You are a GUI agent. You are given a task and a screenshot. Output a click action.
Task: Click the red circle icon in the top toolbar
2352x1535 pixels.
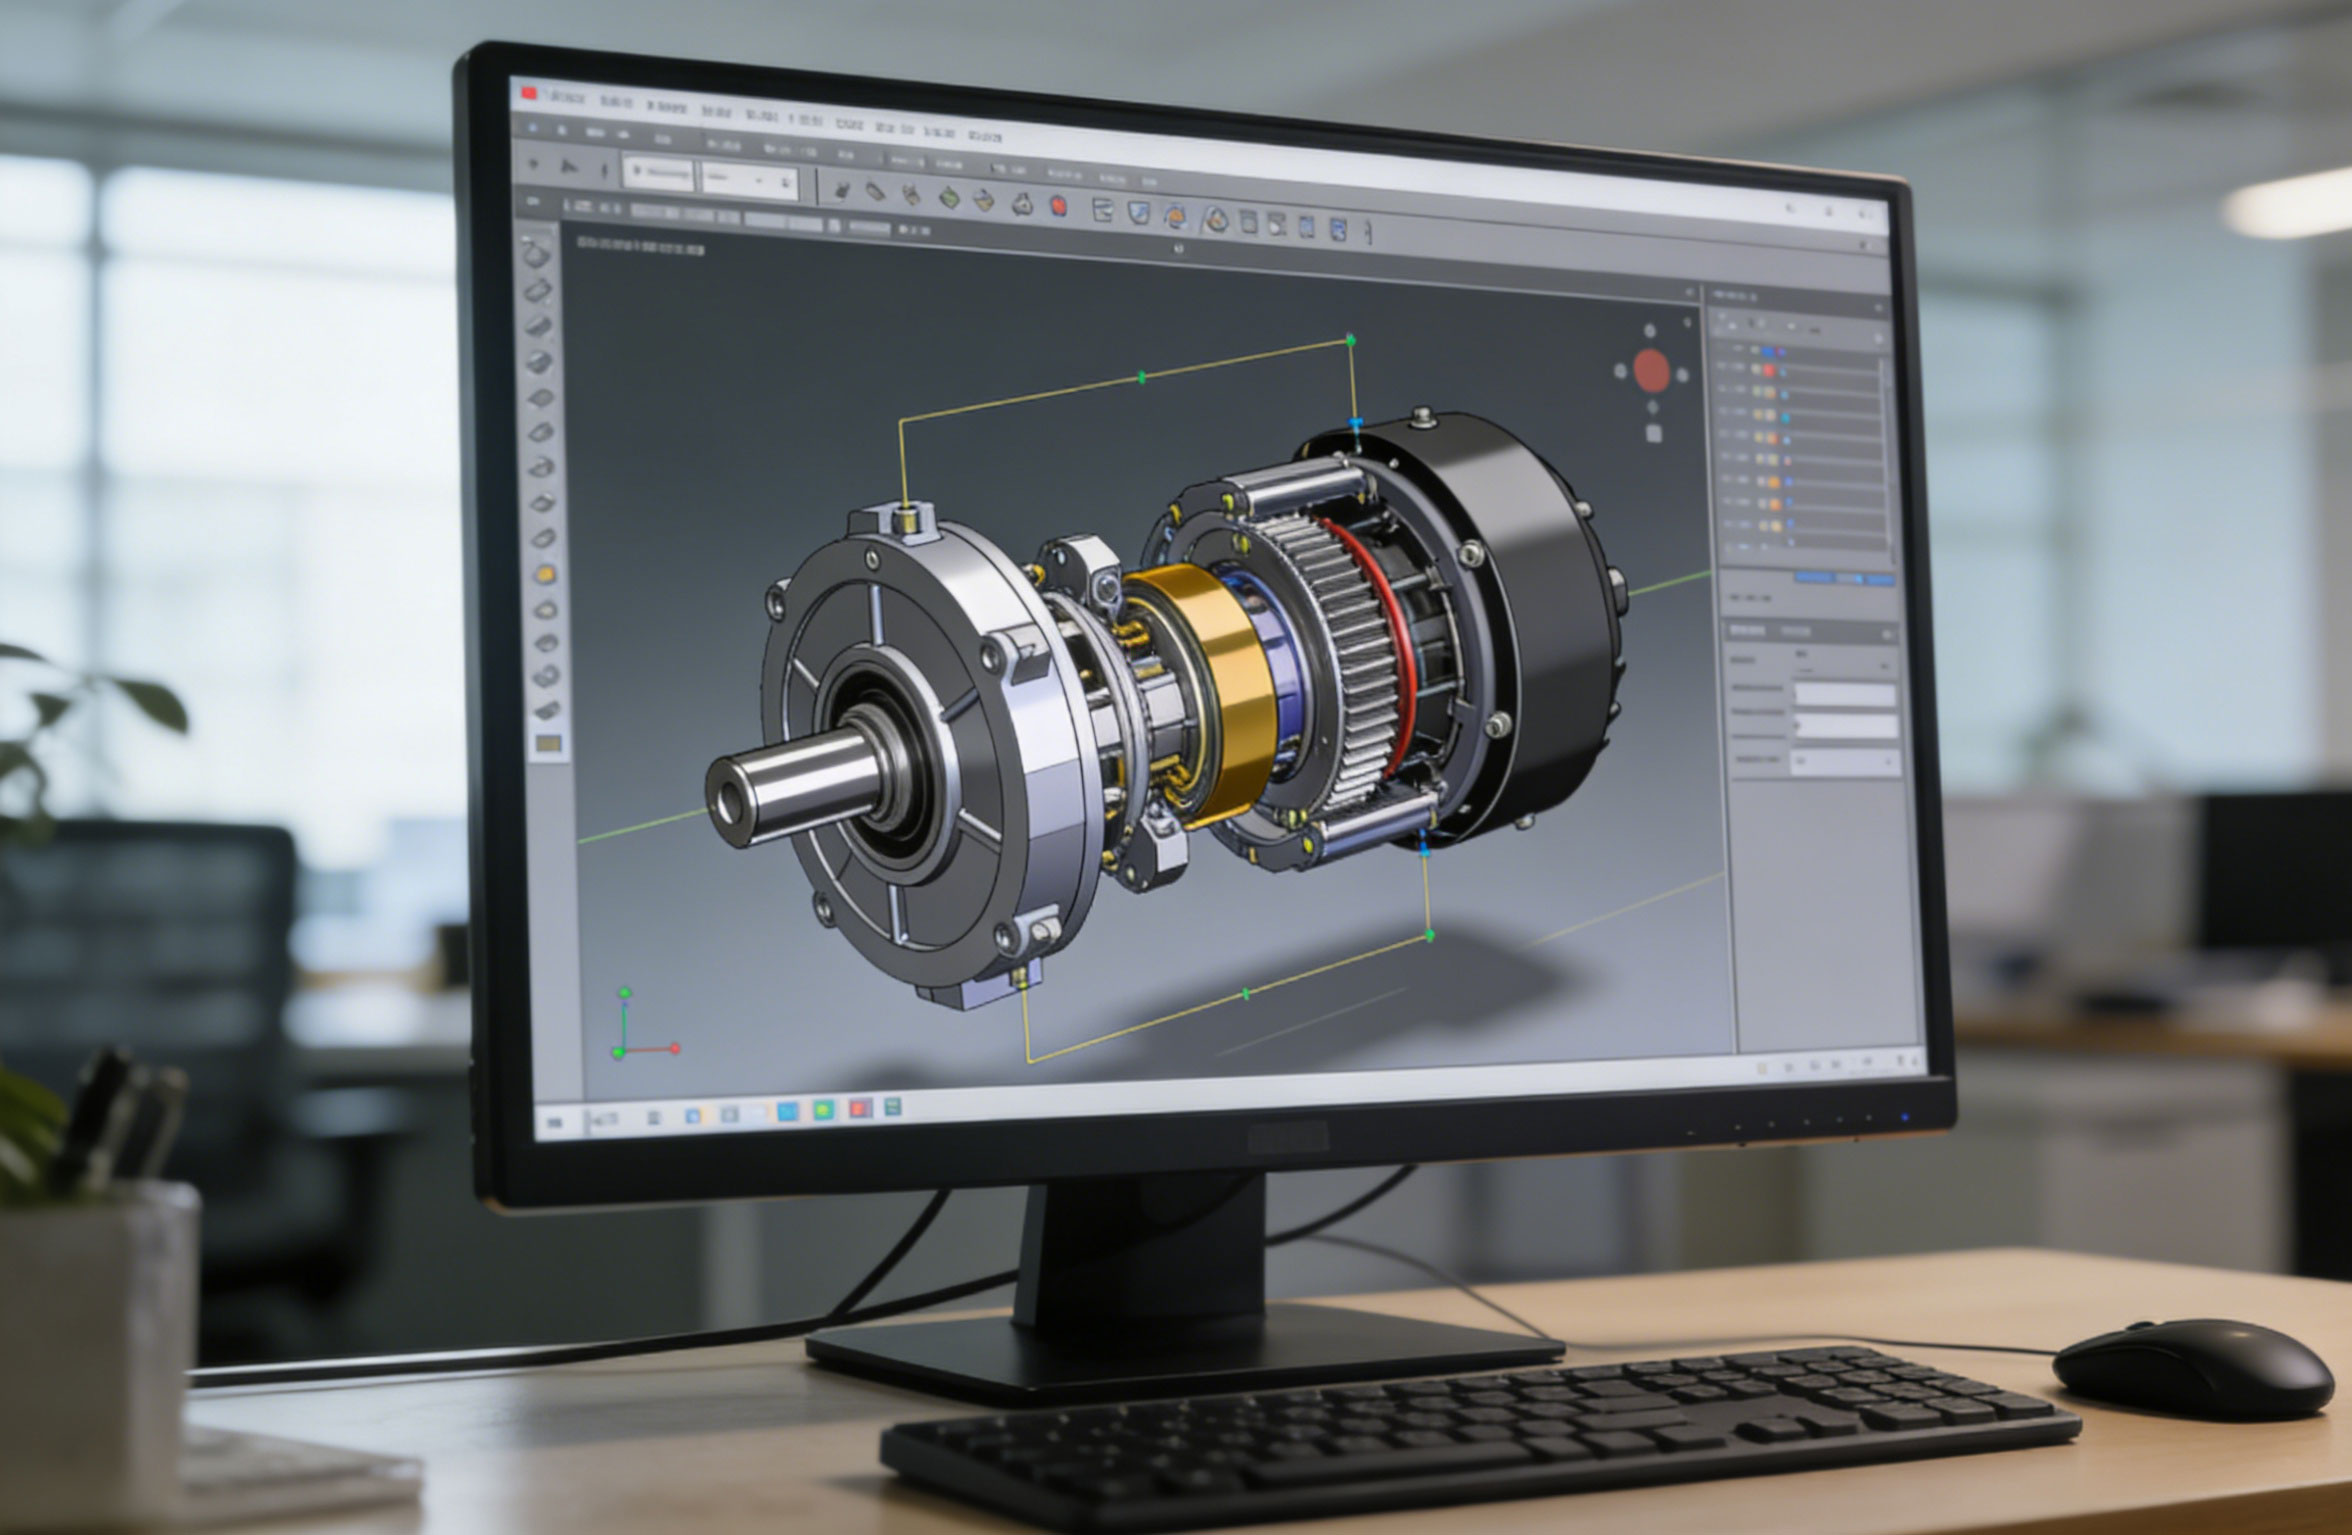[x=1058, y=206]
